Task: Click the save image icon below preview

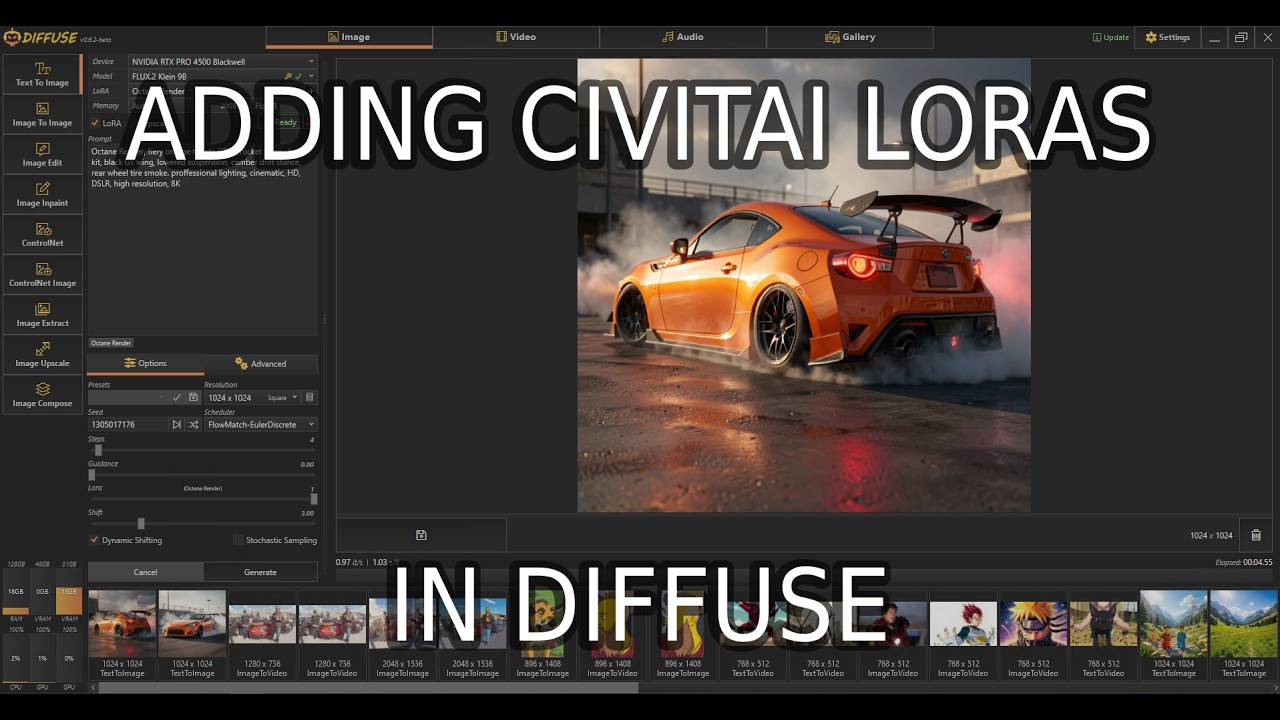Action: [x=421, y=535]
